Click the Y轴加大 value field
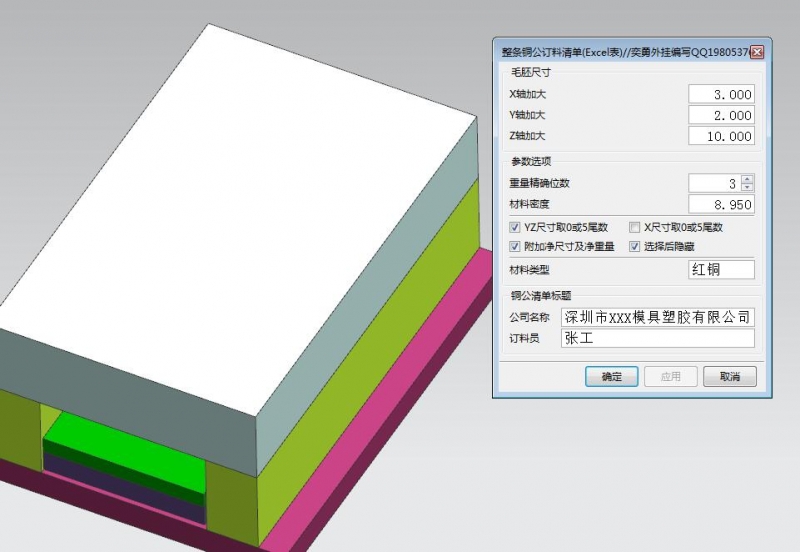This screenshot has width=800, height=552. click(720, 115)
